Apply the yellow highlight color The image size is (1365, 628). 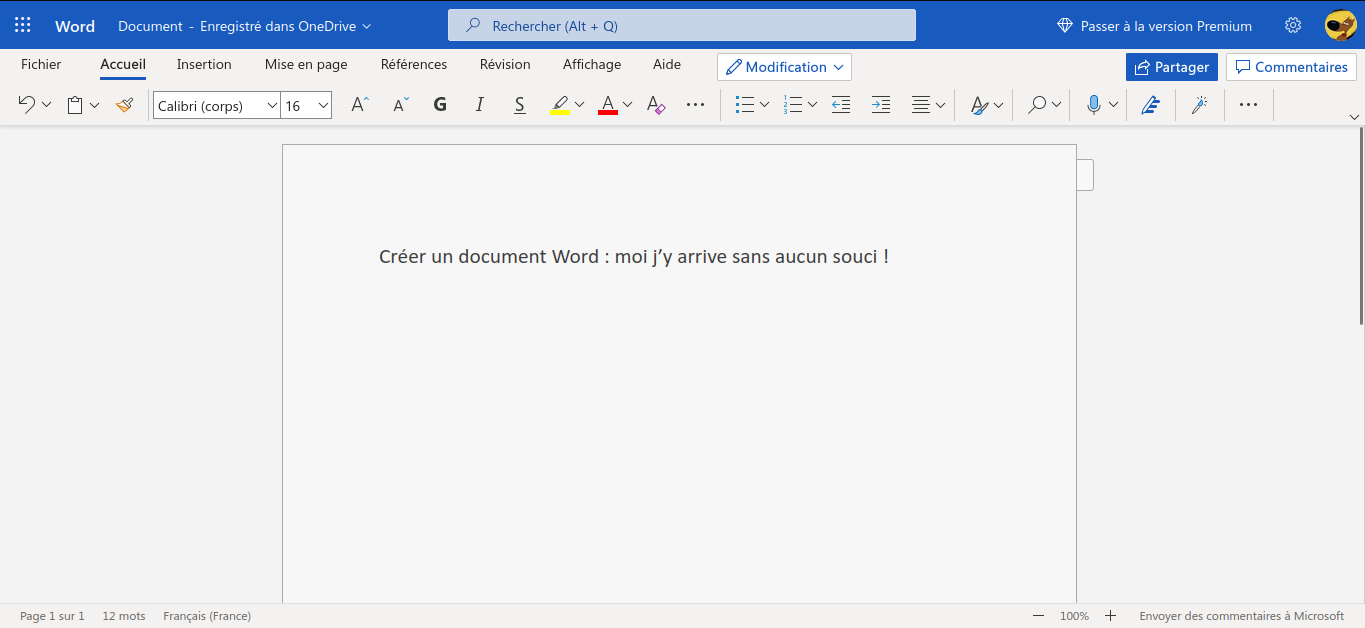click(560, 105)
